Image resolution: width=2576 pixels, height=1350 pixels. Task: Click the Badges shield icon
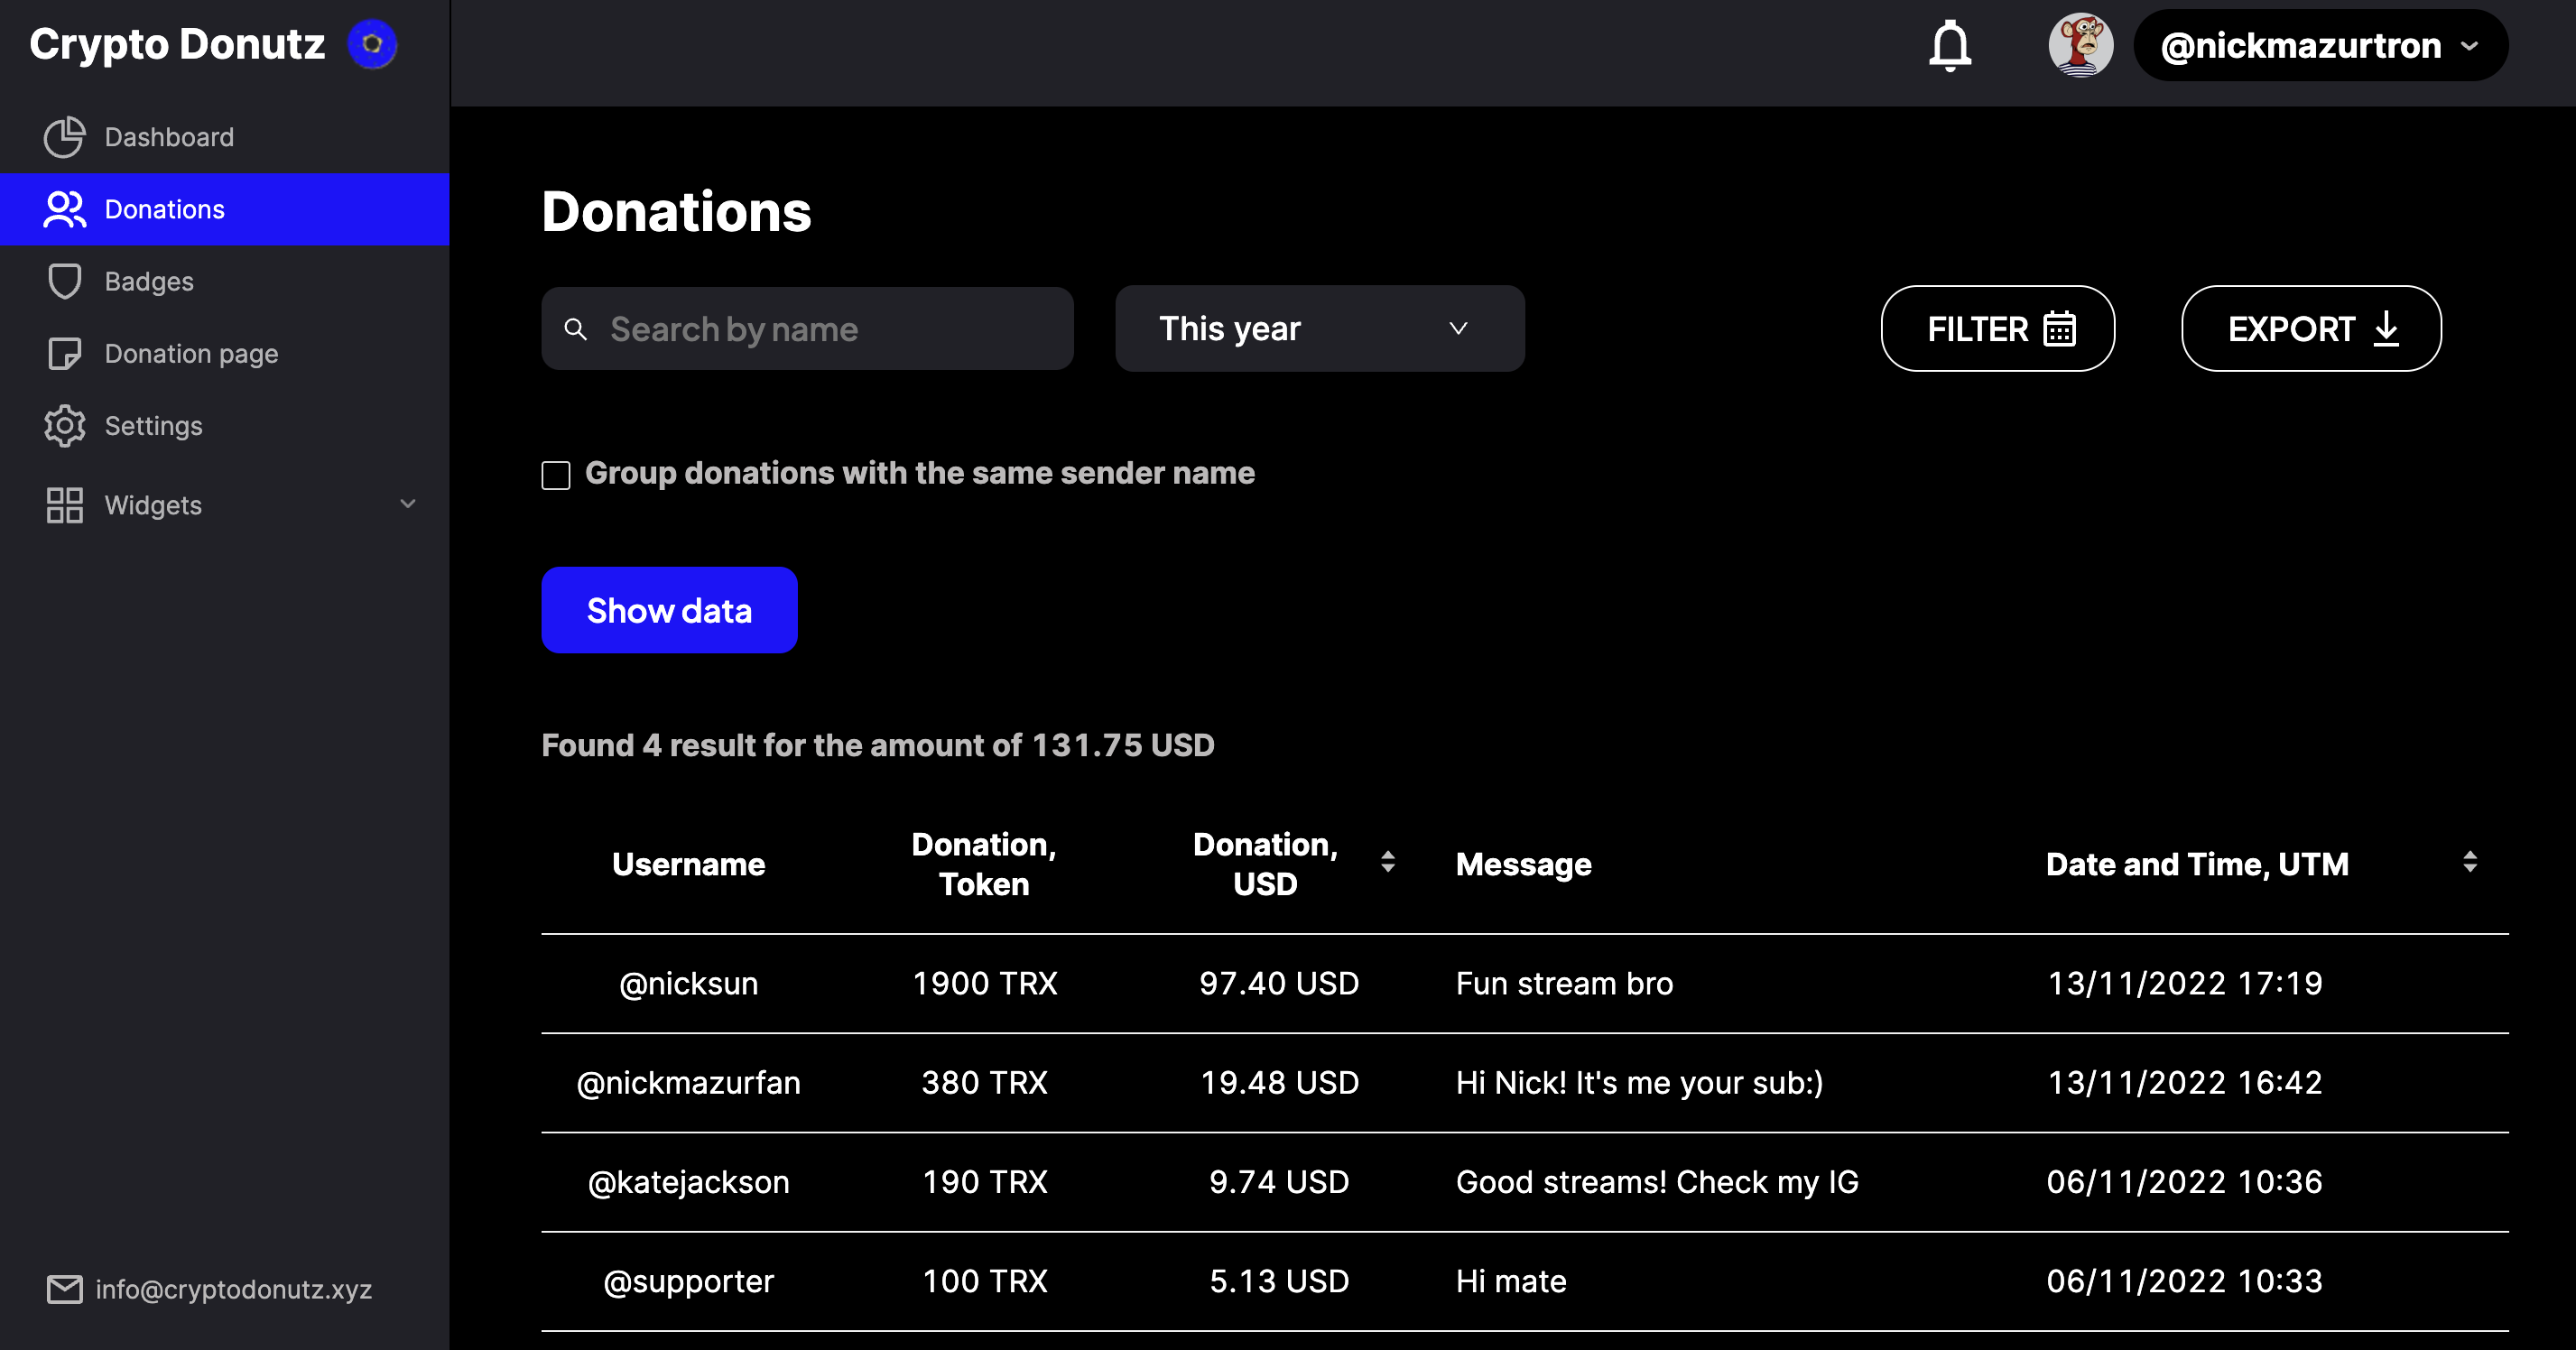click(65, 281)
